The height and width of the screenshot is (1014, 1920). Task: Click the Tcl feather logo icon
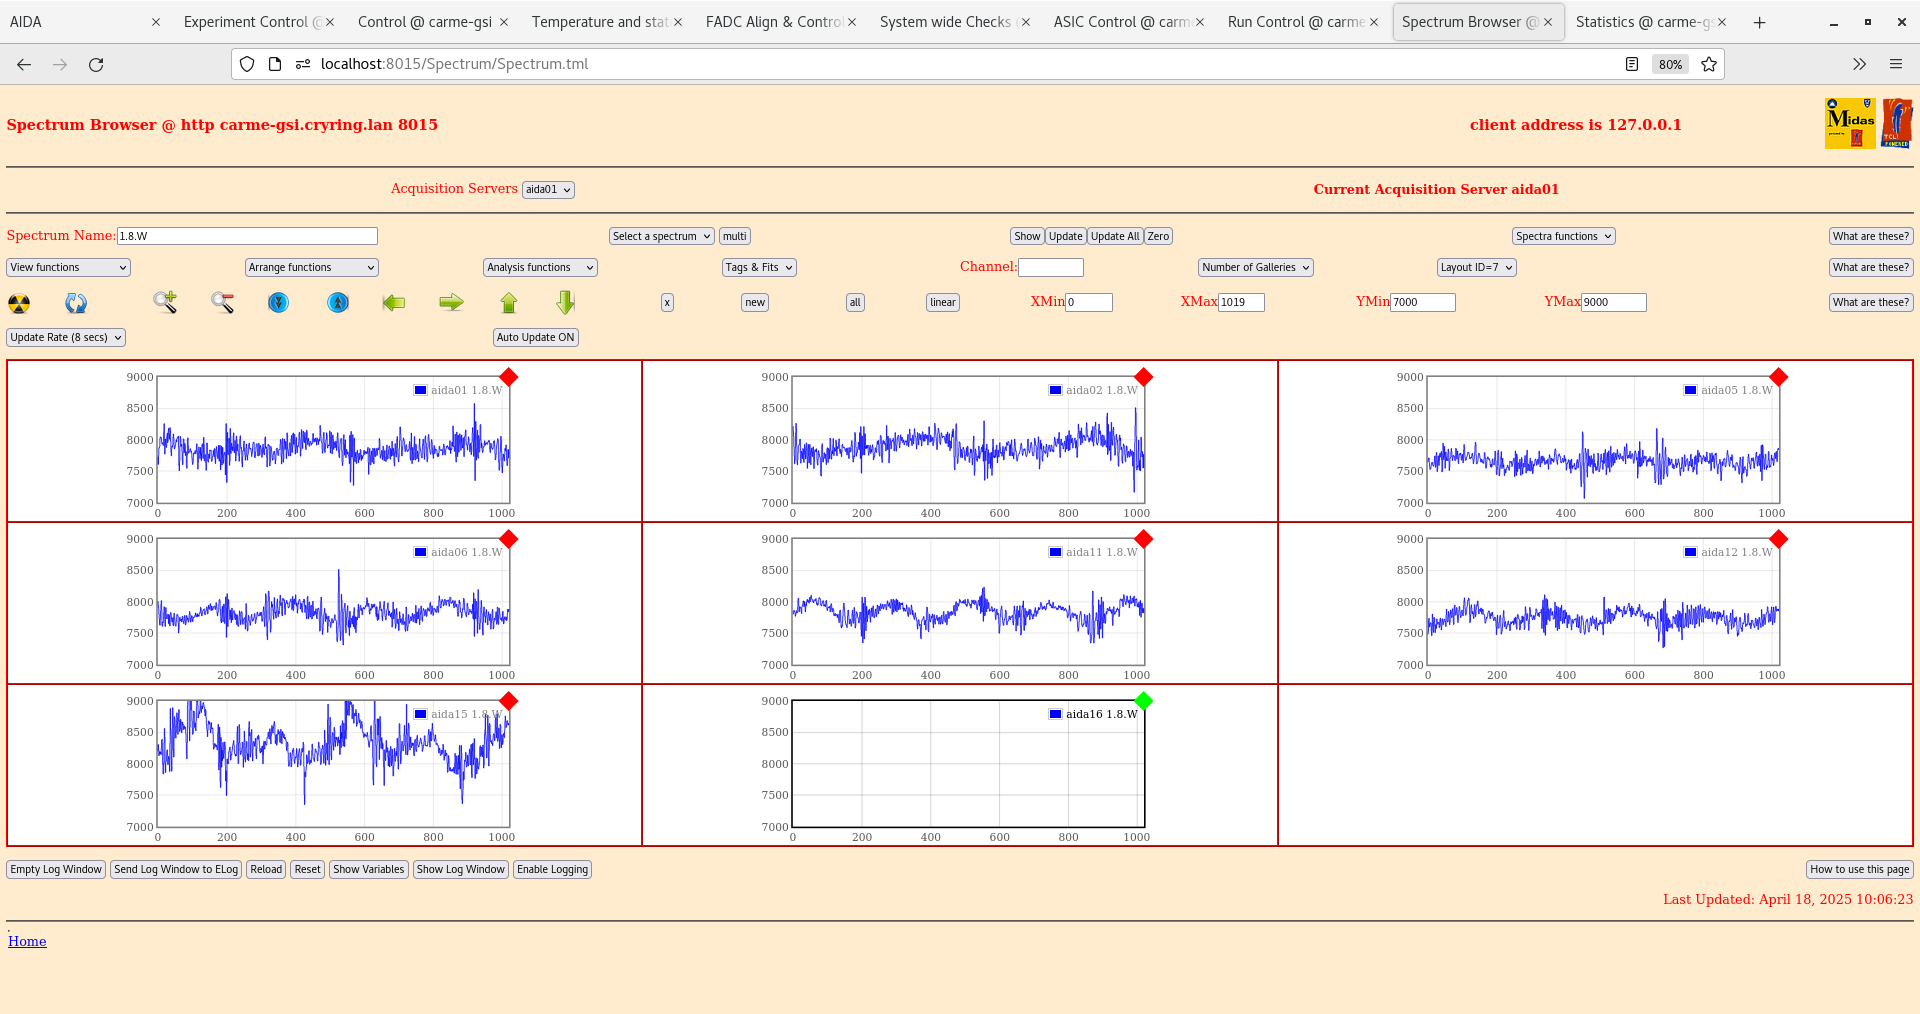[1897, 123]
